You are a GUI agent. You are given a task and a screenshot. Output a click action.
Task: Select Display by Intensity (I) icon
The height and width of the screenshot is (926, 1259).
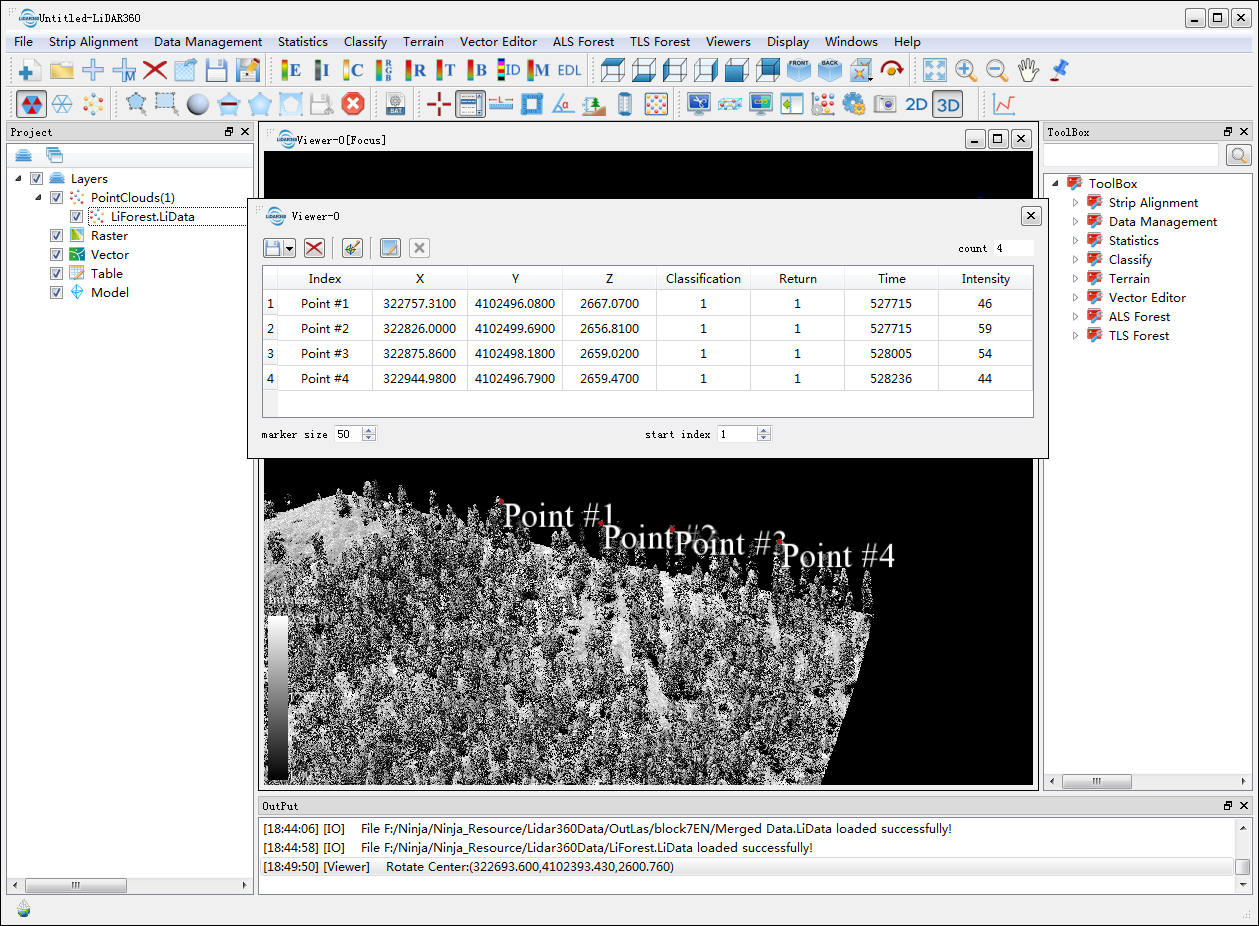pos(322,70)
